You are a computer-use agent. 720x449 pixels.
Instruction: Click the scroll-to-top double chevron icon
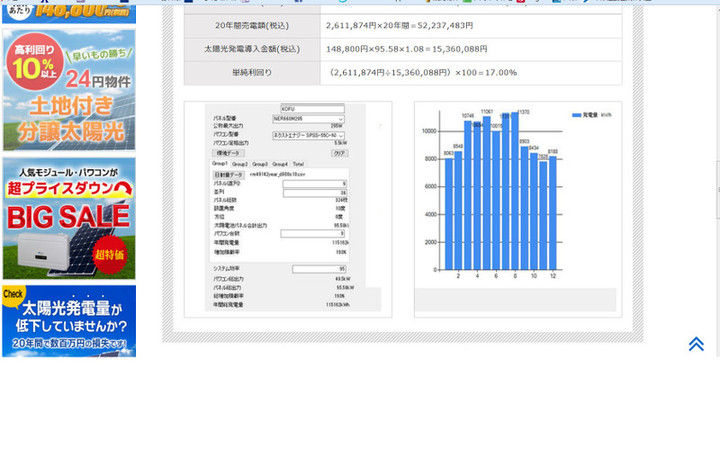click(696, 344)
